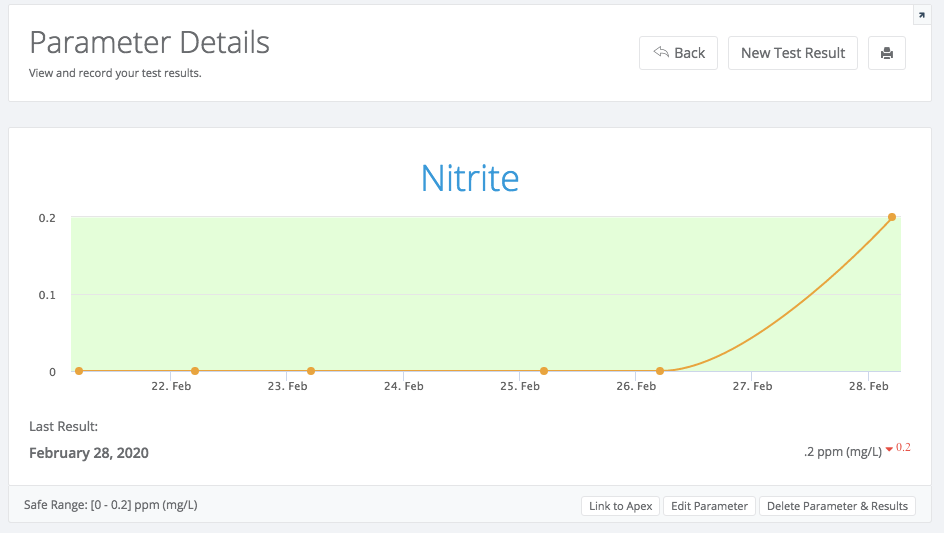Click the .2 ppm (mg/L) result value
This screenshot has width=944, height=533.
[x=842, y=452]
